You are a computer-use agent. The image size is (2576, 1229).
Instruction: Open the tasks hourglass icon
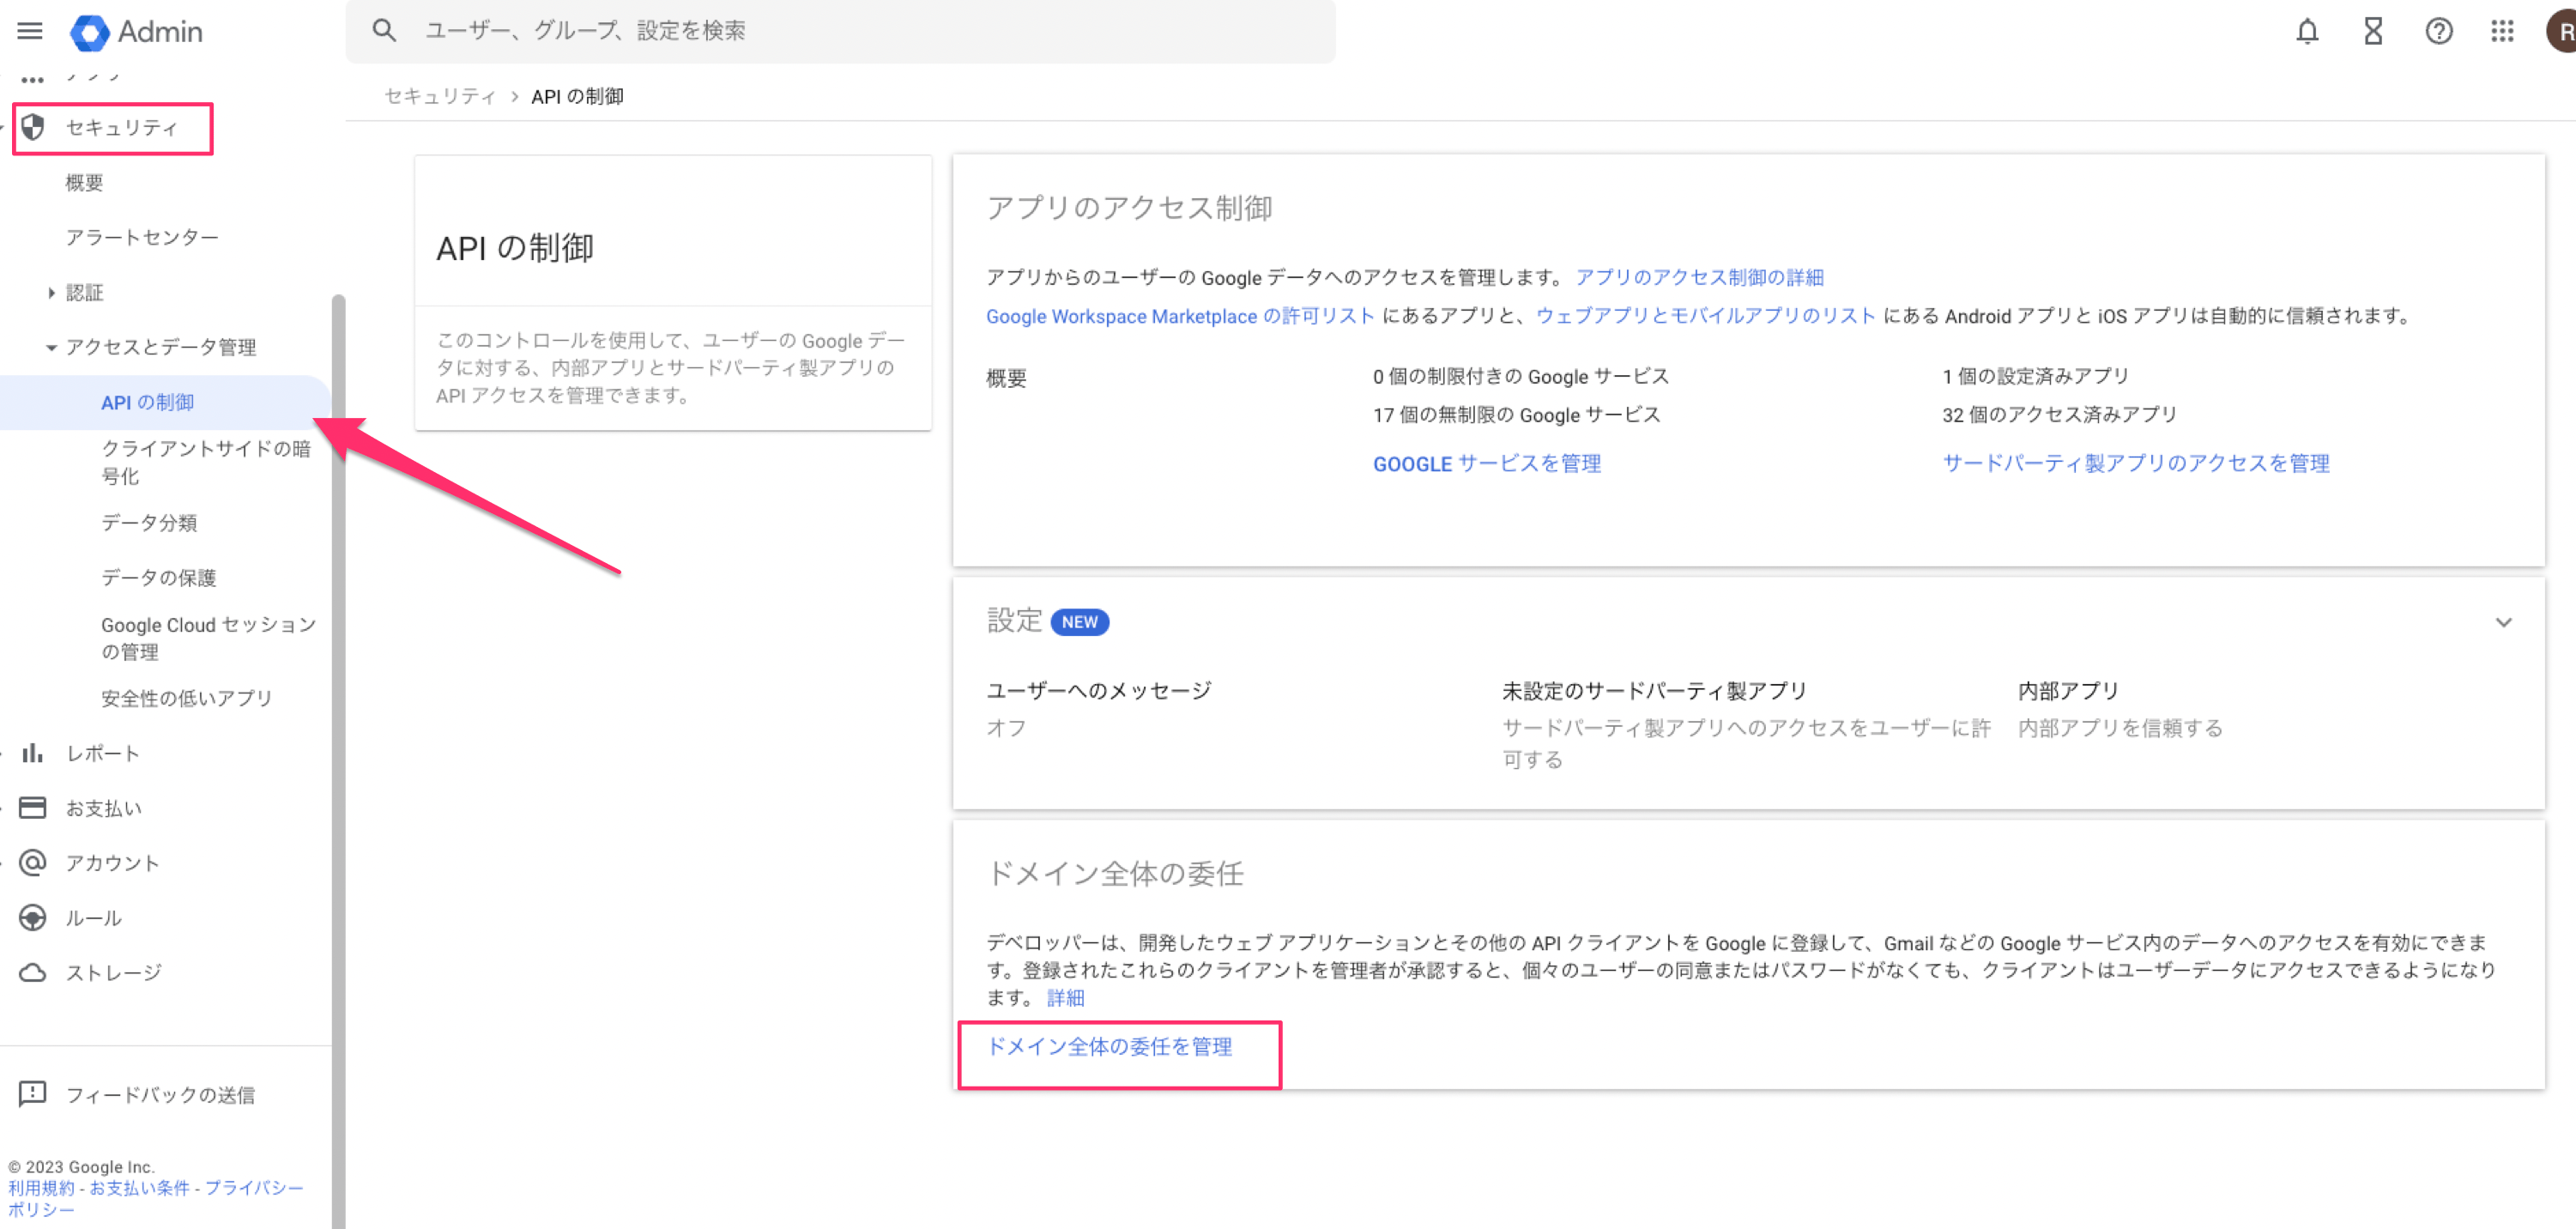tap(2372, 32)
